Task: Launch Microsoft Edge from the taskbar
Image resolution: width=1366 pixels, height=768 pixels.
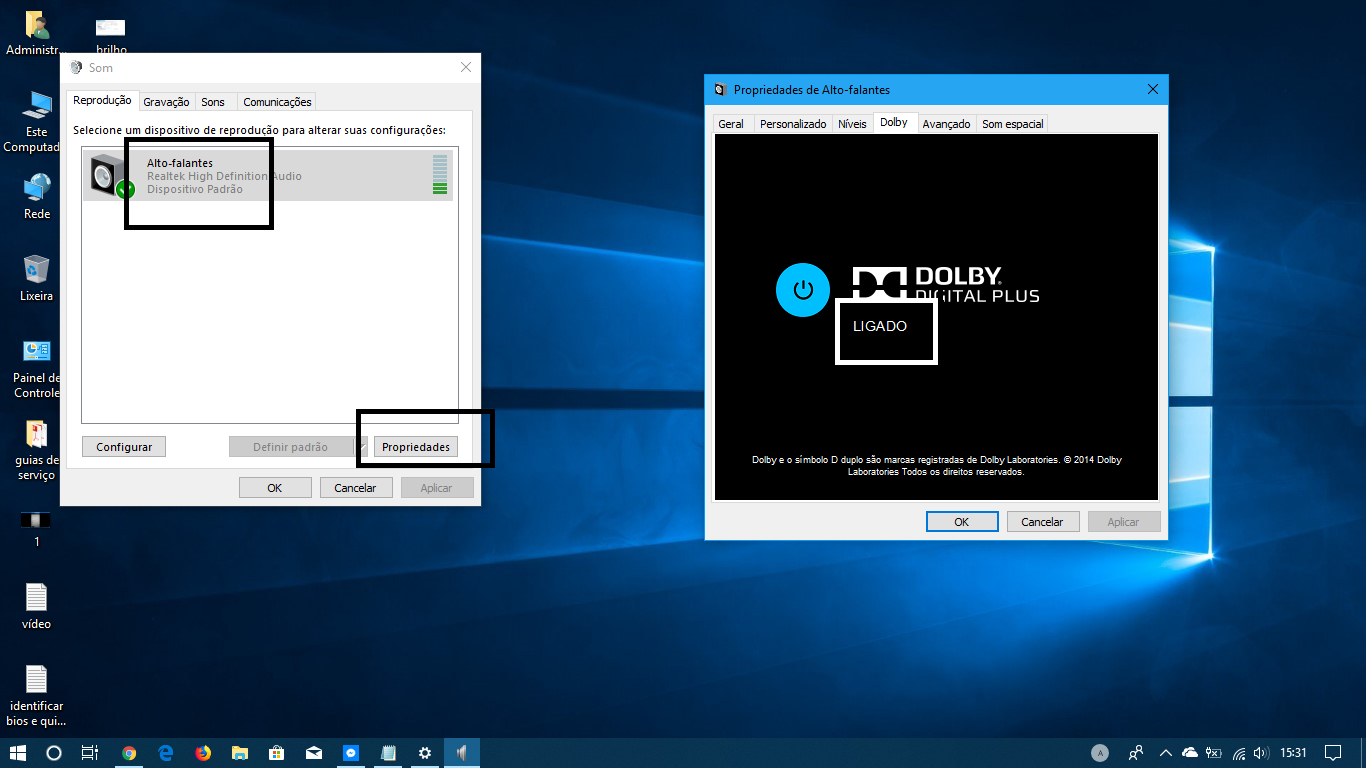Action: [166, 753]
